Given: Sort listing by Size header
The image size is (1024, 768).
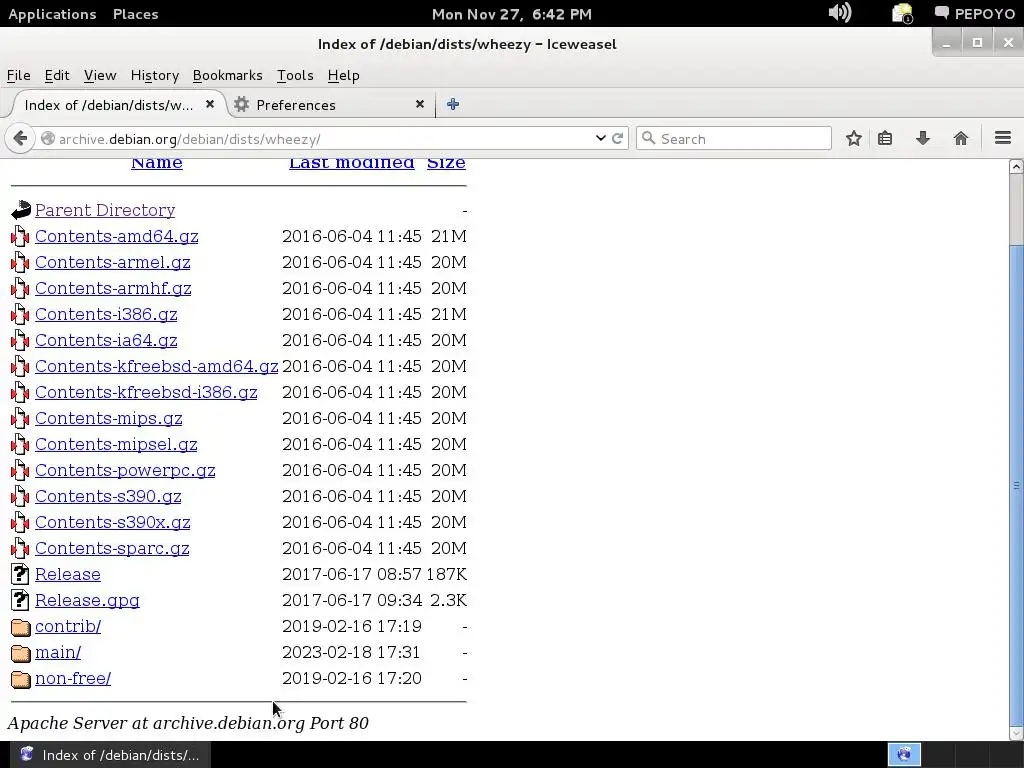Looking at the screenshot, I should click(446, 163).
